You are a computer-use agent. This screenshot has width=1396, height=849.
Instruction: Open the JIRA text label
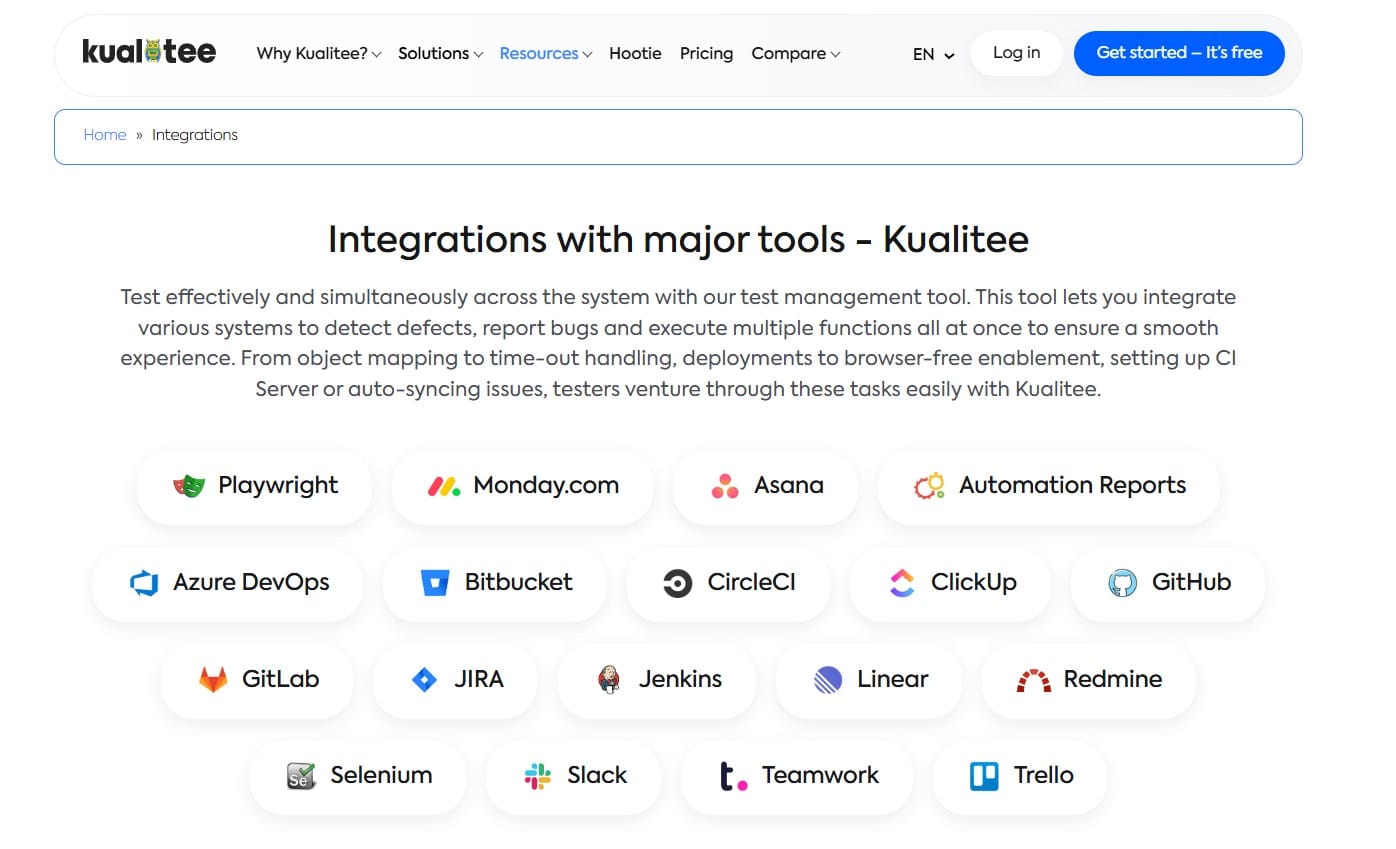coord(478,680)
